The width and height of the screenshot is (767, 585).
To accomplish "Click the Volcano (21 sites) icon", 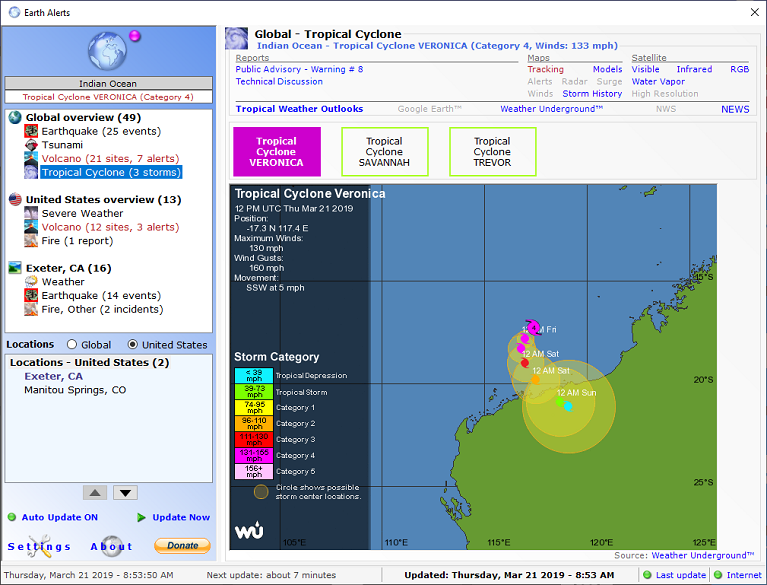I will coord(31,158).
